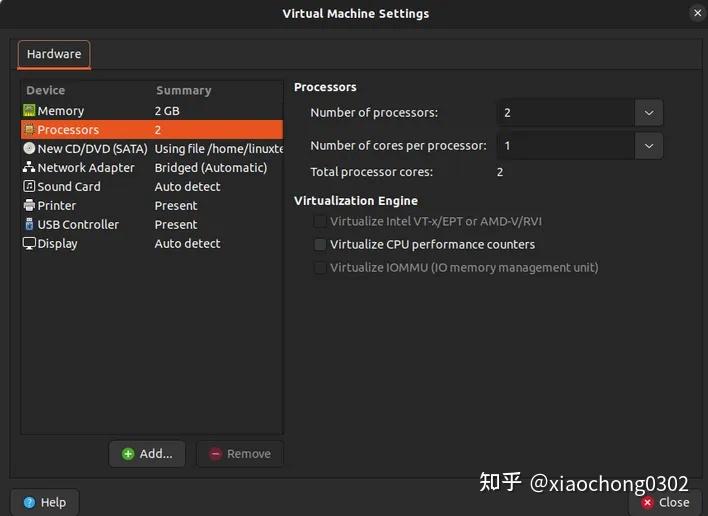Select the USB Controller icon
708x516 pixels.
(29, 224)
